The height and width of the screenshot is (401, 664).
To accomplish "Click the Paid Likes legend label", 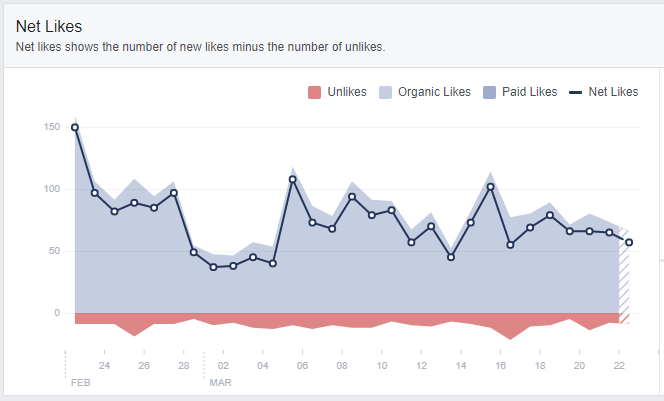I will click(529, 92).
